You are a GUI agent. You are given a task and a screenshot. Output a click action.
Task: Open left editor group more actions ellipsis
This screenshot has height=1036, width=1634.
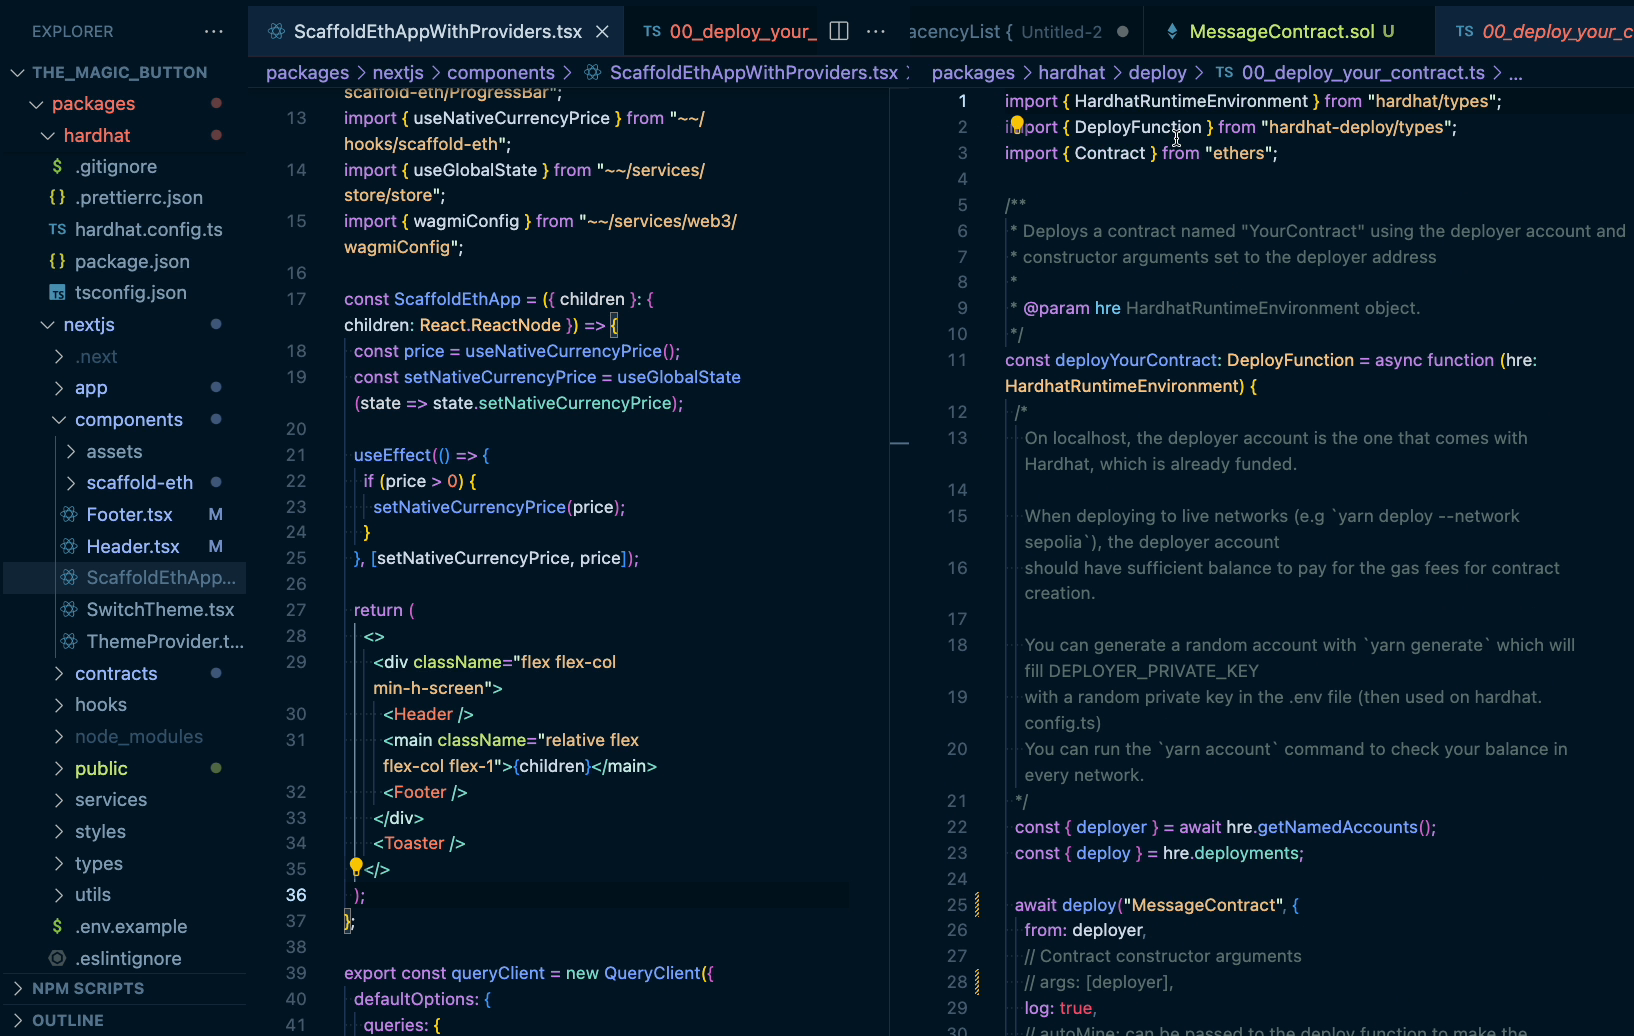pos(876,31)
